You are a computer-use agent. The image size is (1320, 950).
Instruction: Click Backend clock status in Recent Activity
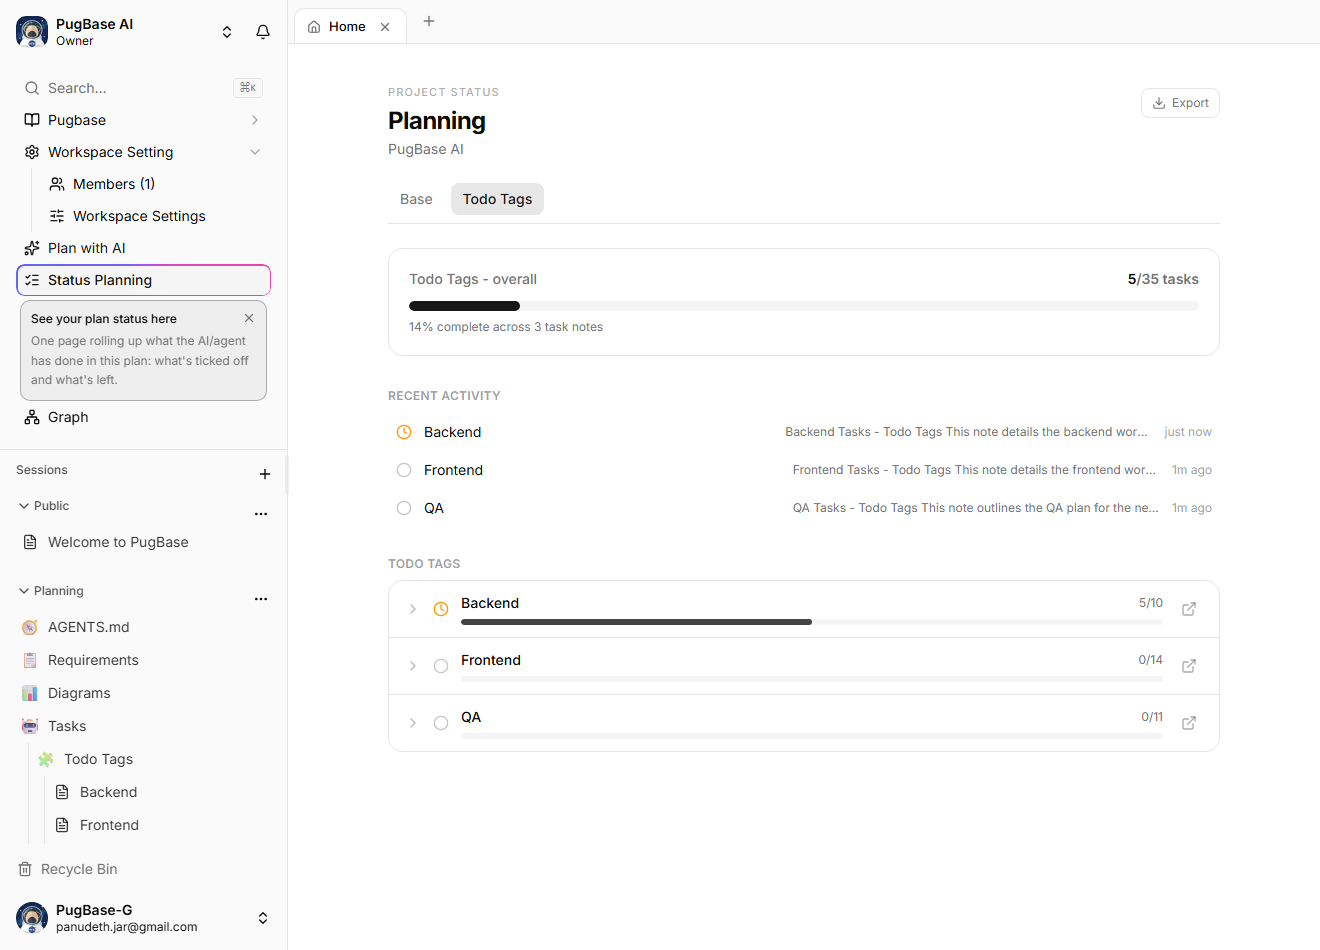click(x=404, y=432)
